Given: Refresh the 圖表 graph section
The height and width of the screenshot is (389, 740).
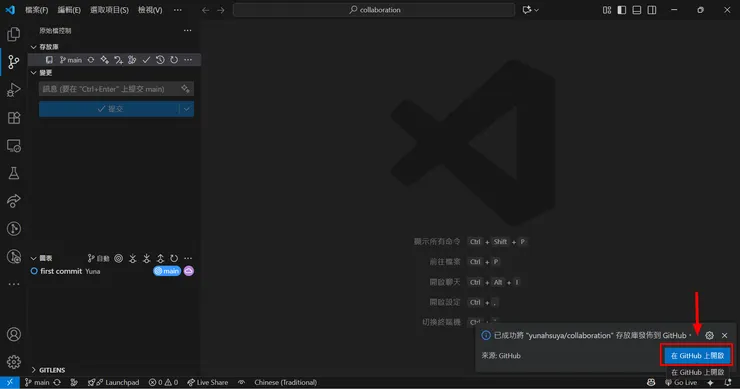Looking at the screenshot, I should [174, 258].
